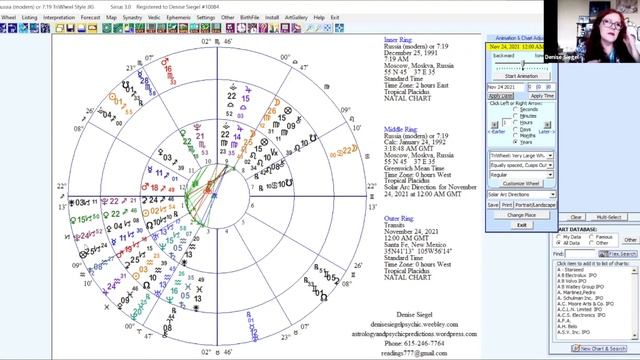Click Print in the animation panel
The image size is (640, 360).
pos(507,205)
